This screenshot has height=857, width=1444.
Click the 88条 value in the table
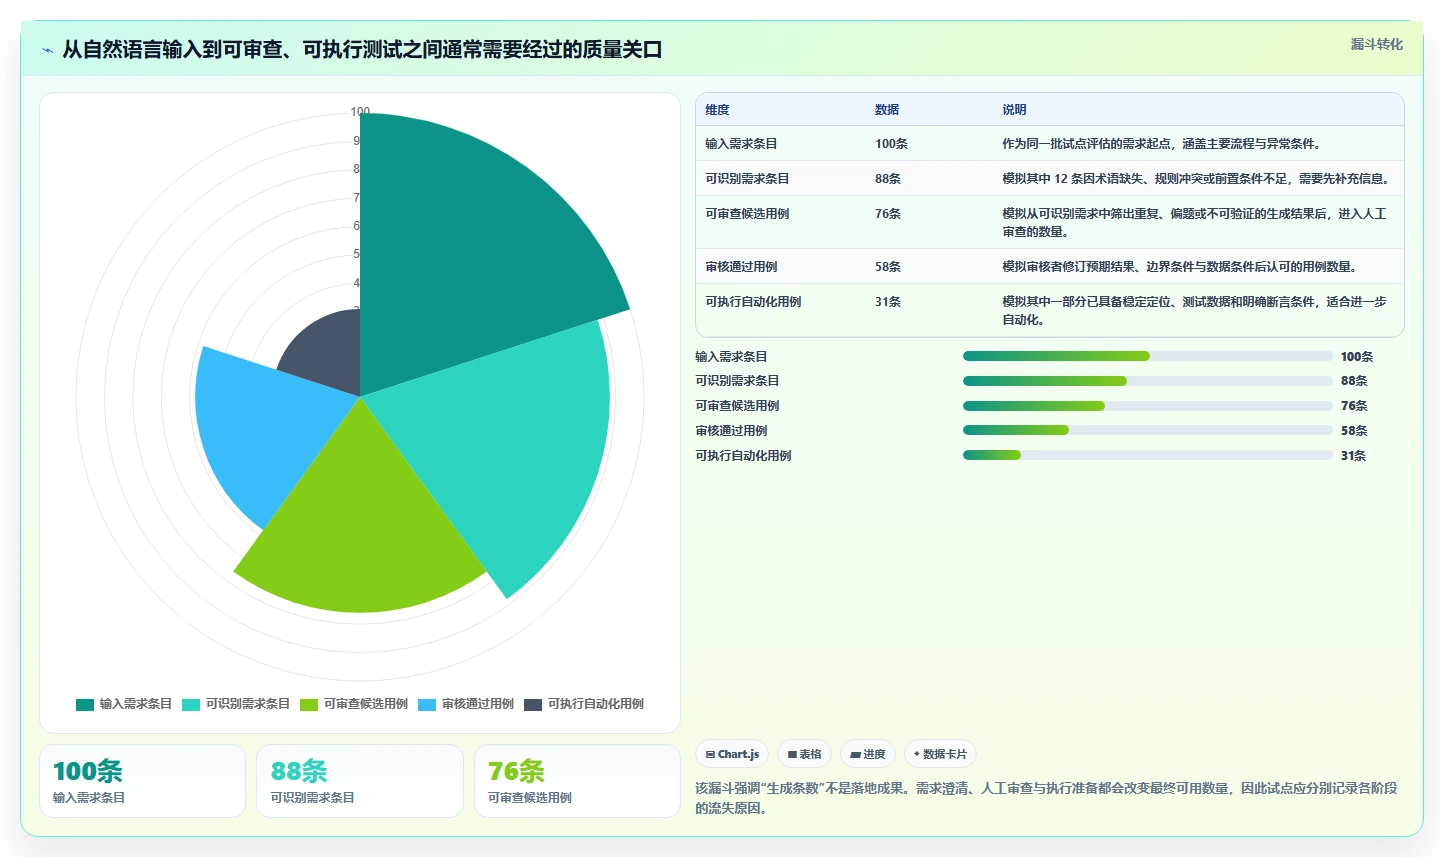(888, 179)
